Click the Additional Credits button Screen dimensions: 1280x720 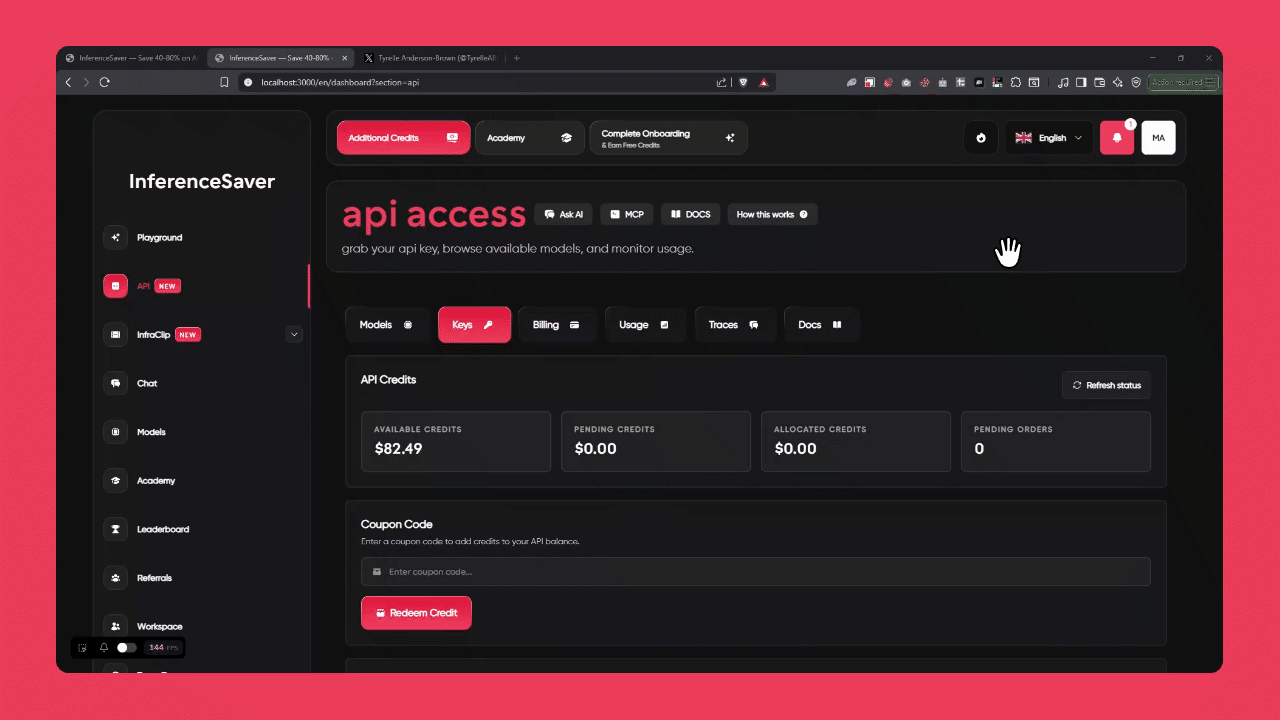click(x=403, y=138)
